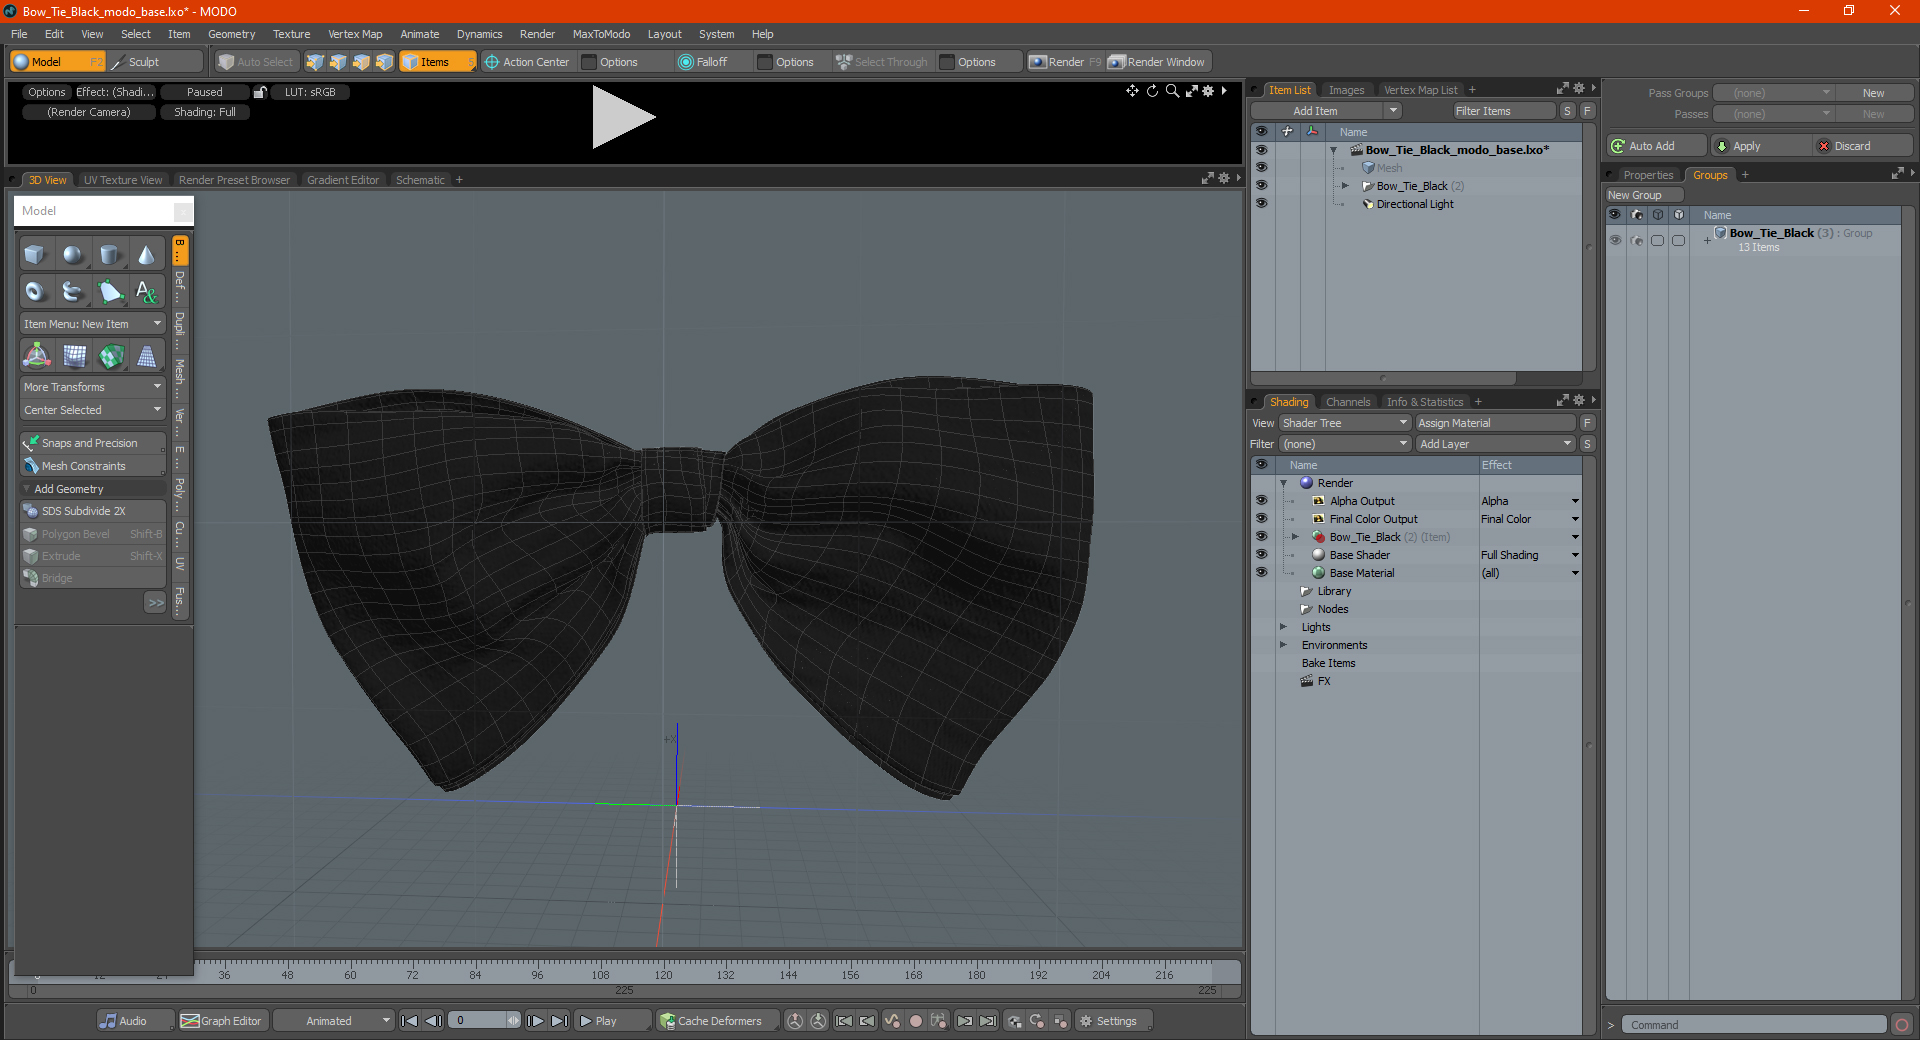Add a sphere primitive from the Model toolbox
This screenshot has height=1040, width=1920.
point(72,255)
